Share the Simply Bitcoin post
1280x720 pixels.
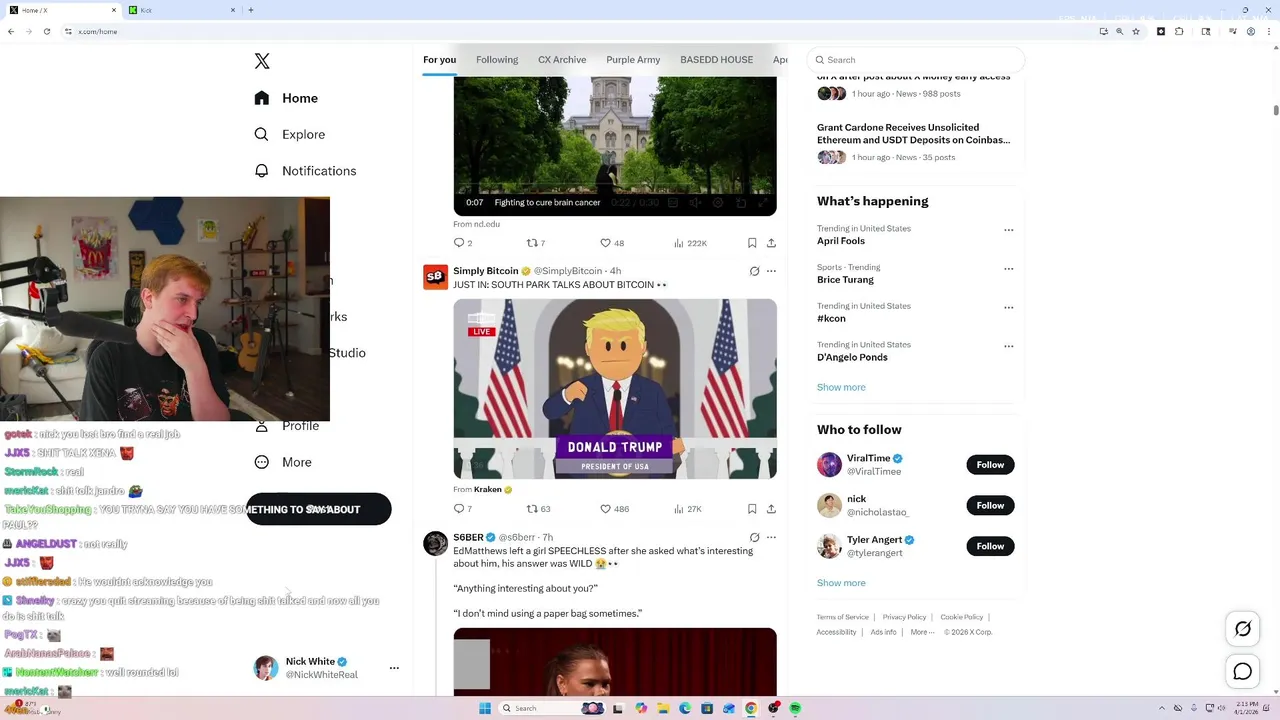[771, 509]
